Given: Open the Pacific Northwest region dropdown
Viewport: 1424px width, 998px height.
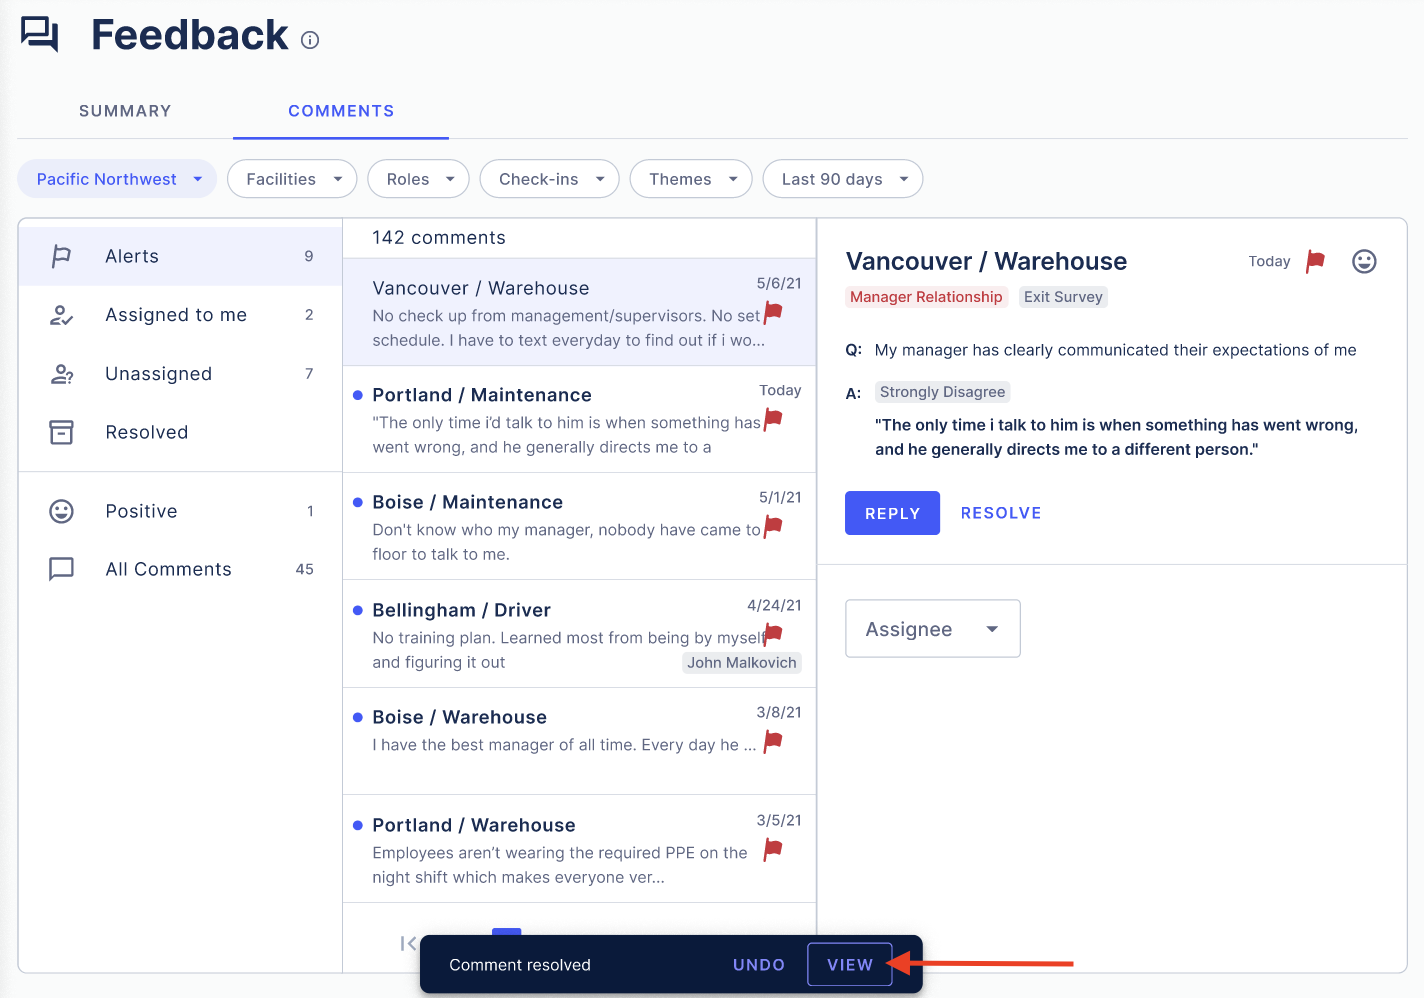Looking at the screenshot, I should [117, 179].
